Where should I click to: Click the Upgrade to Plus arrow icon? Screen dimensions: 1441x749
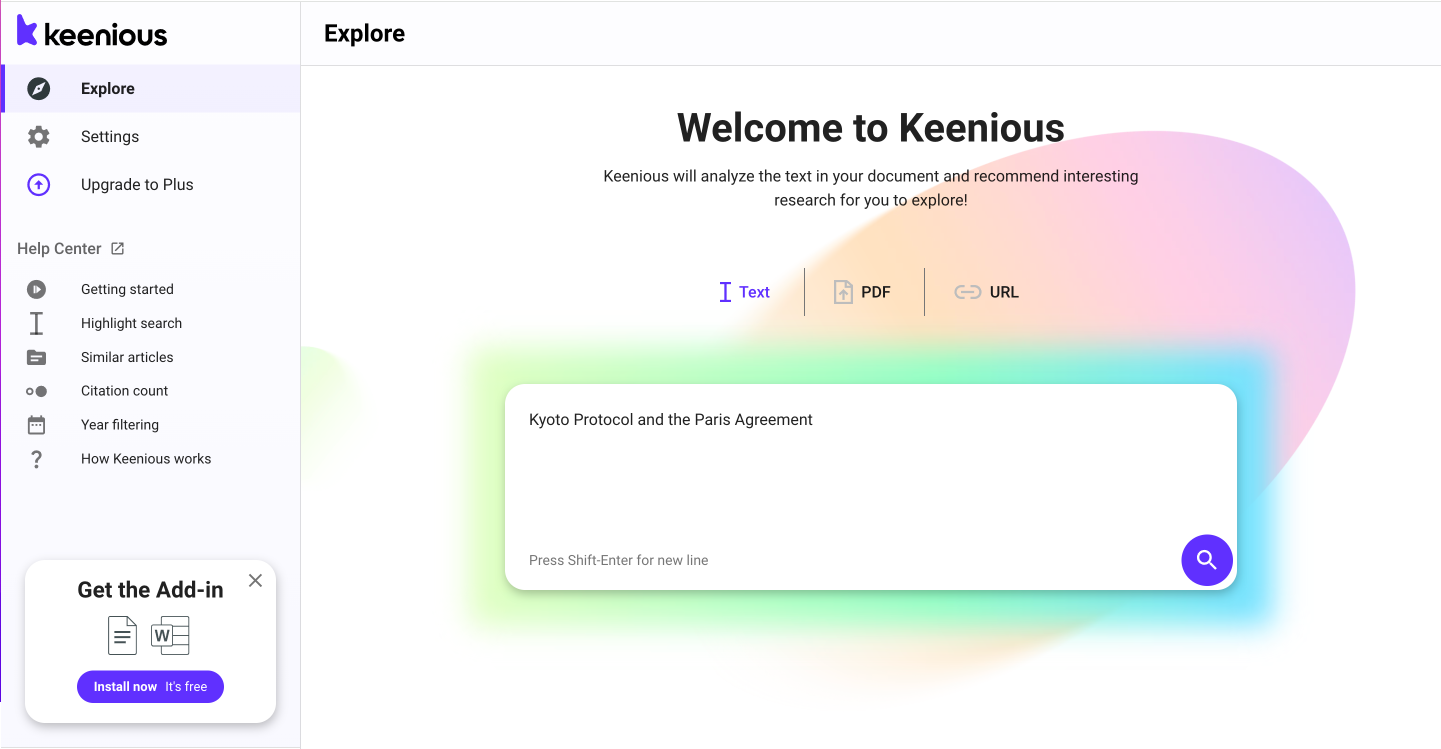point(38,185)
